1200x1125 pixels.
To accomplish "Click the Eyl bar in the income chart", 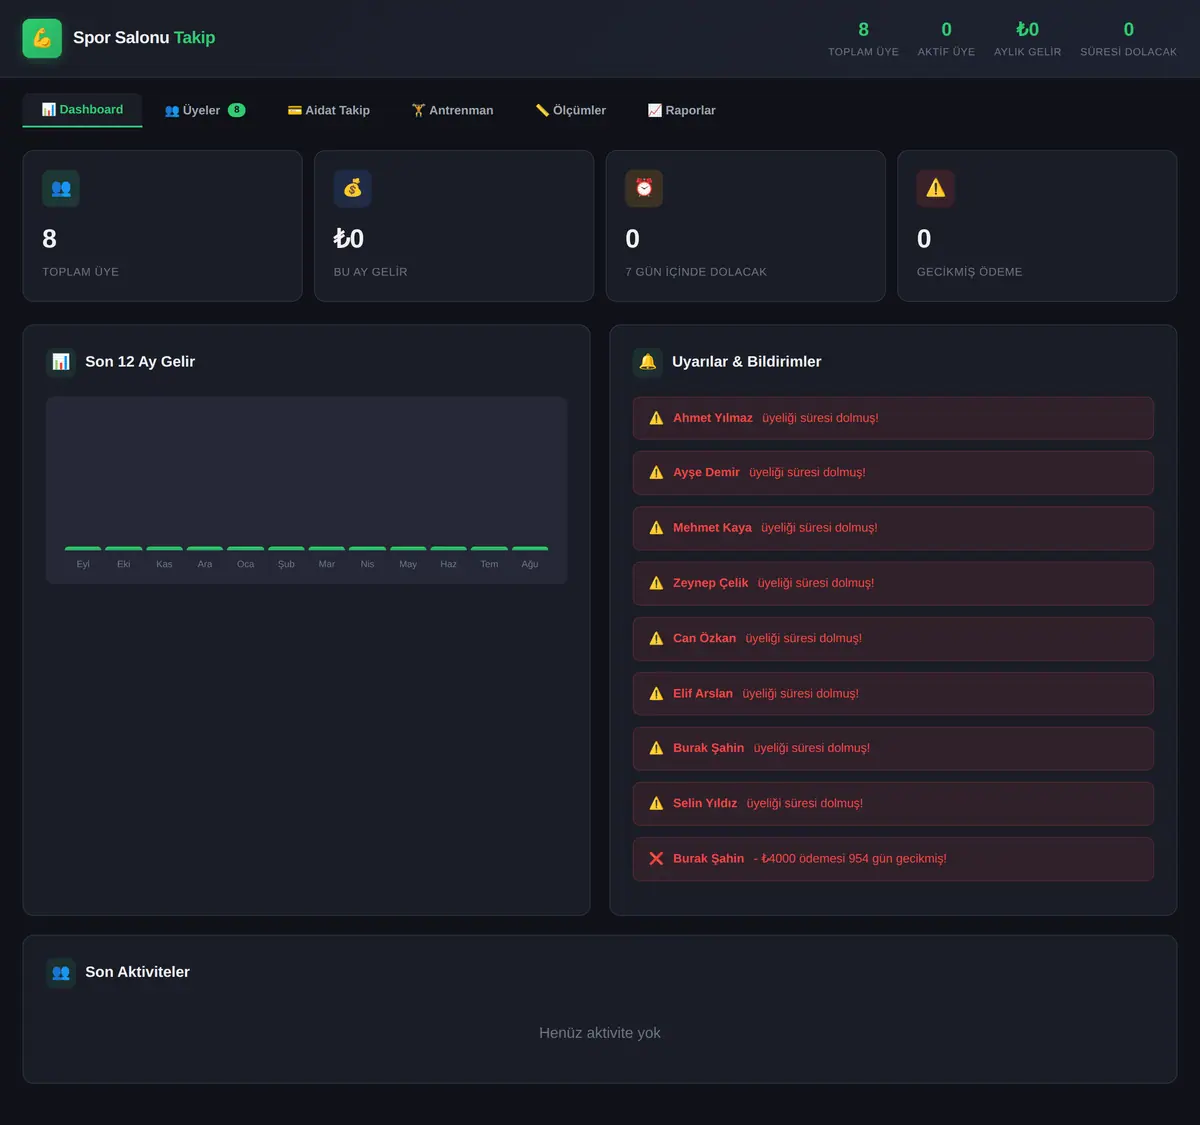I will tap(83, 549).
